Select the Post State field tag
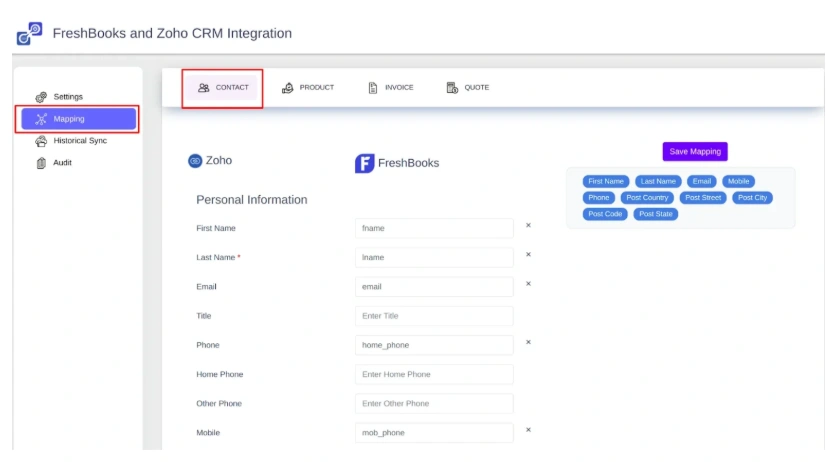 pos(655,214)
